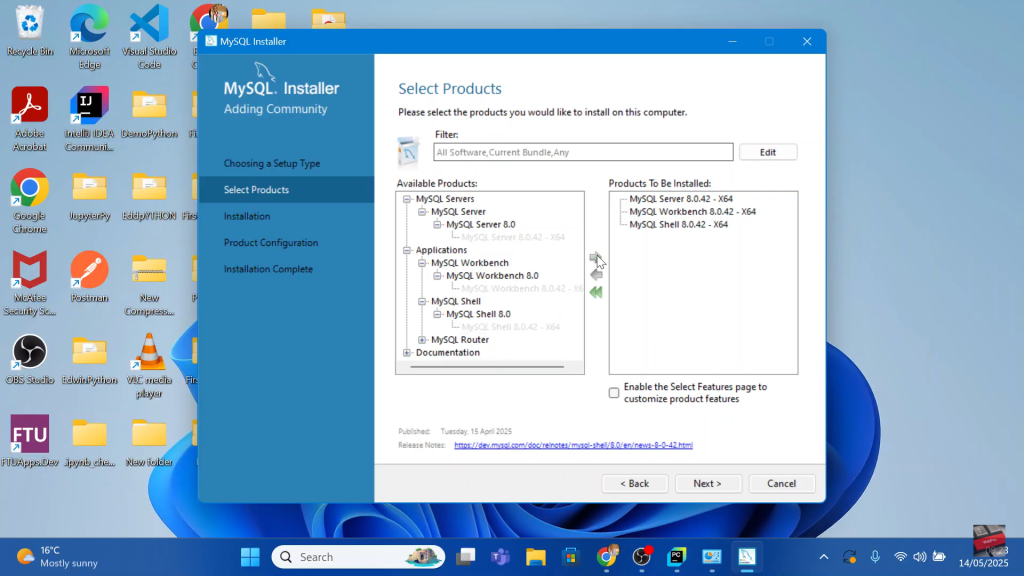This screenshot has width=1024, height=576.
Task: Select the "Documentation" label in Available Products
Action: click(x=448, y=353)
